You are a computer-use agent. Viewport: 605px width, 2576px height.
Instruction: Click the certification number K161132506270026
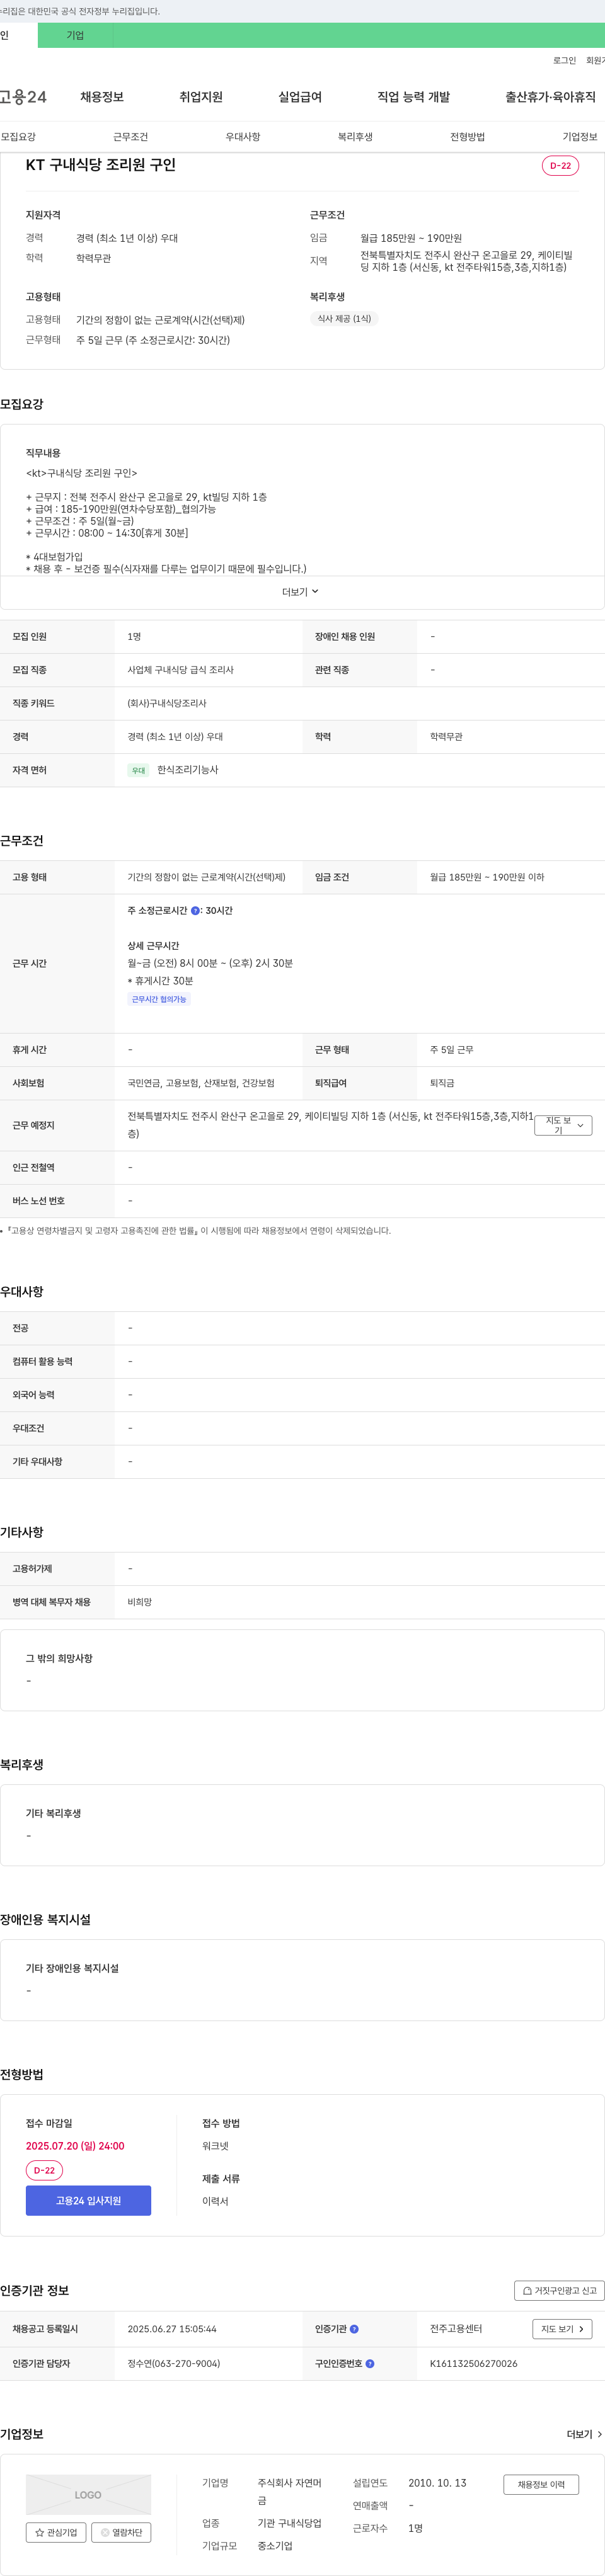[x=473, y=2364]
